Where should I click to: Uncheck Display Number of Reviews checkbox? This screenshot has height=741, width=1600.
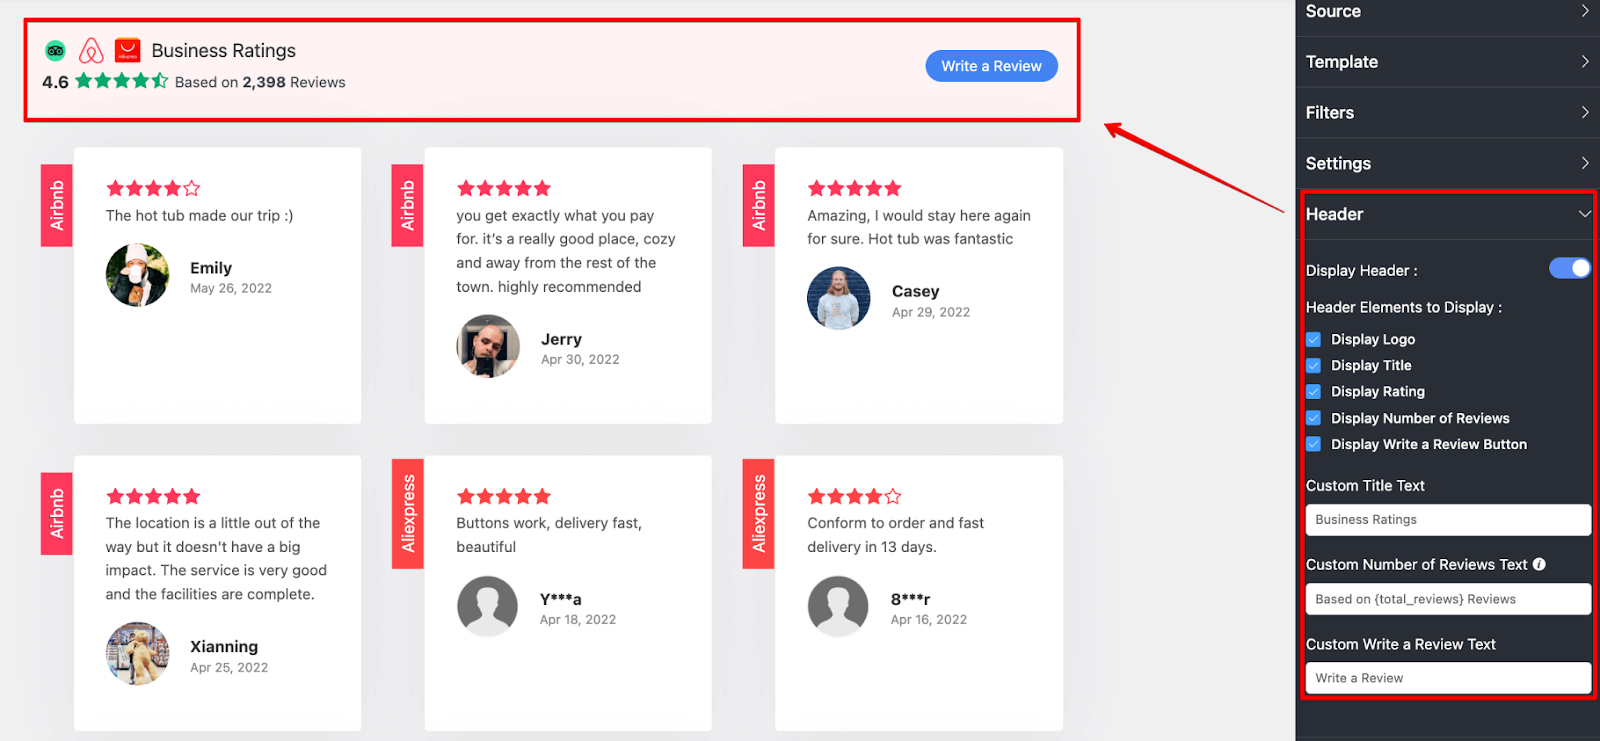tap(1314, 418)
